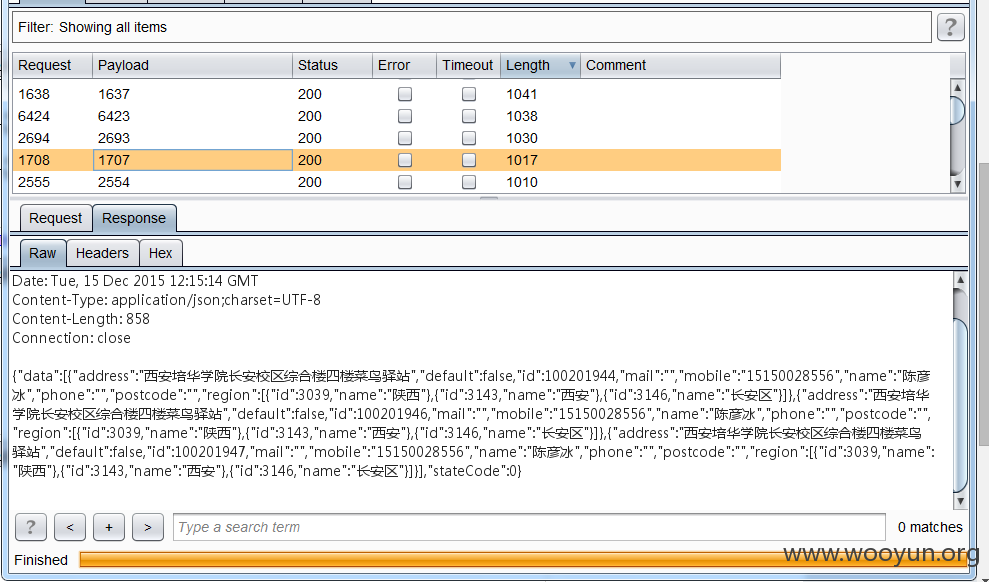Viewport: 989px width, 582px height.
Task: Sort by Error column header
Action: pyautogui.click(x=404, y=66)
